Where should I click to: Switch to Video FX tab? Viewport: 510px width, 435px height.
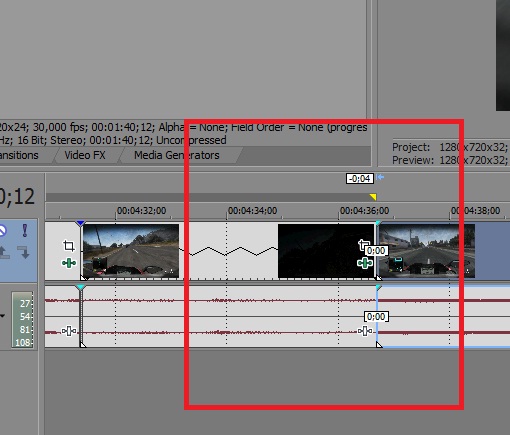[x=85, y=155]
